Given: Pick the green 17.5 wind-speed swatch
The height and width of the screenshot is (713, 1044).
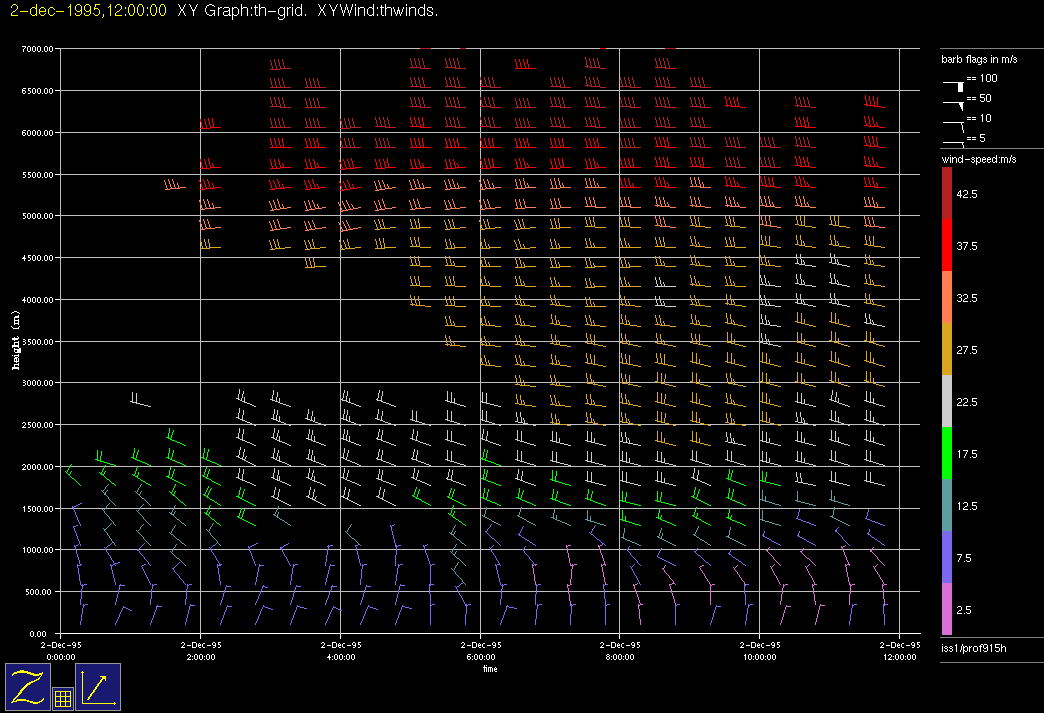Looking at the screenshot, I should click(x=947, y=454).
